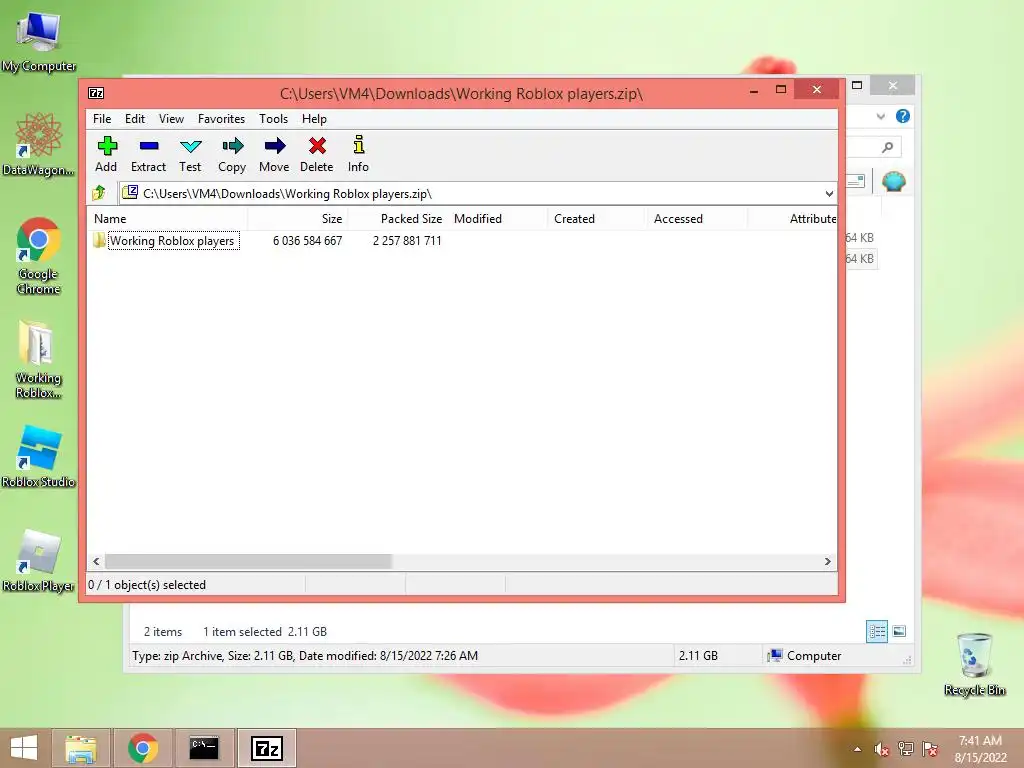
Task: Open the Favorites menu
Action: pos(221,119)
